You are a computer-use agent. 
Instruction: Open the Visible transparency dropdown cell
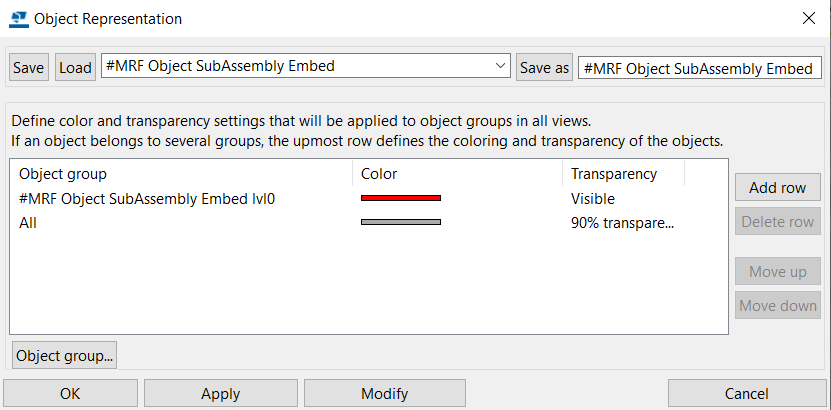623,199
